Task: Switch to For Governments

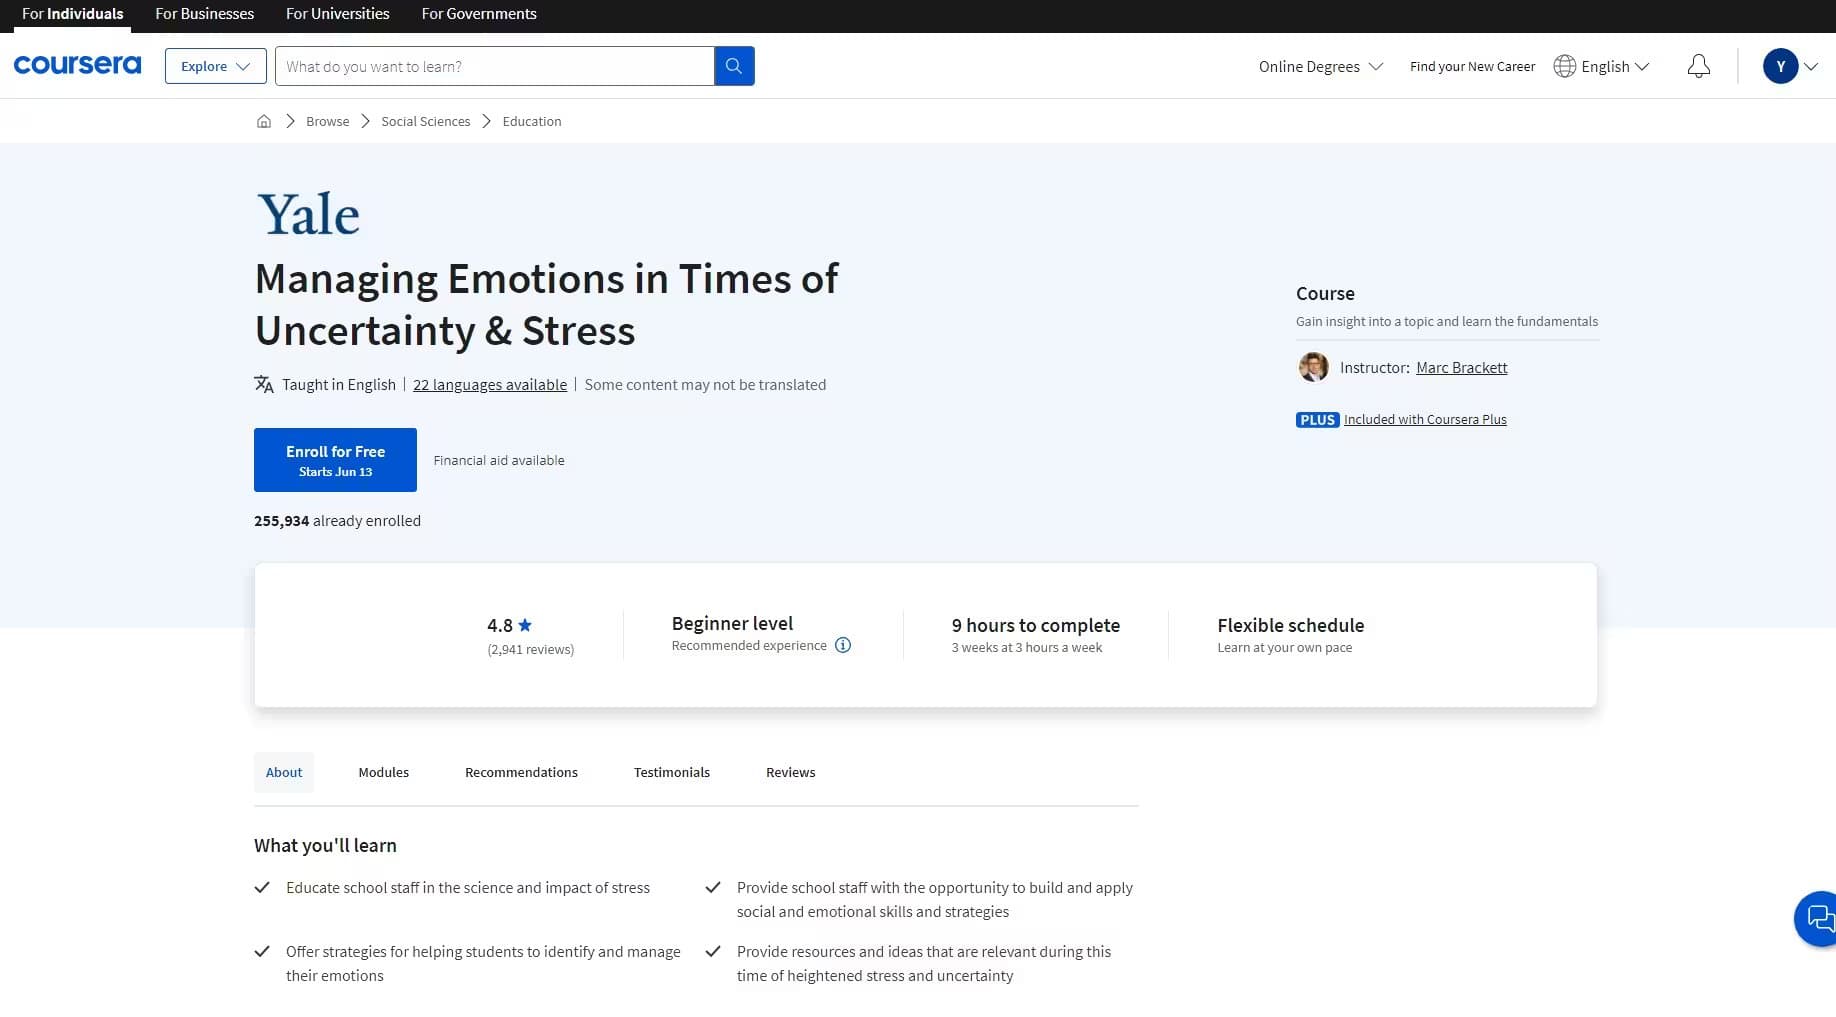Action: [x=479, y=14]
